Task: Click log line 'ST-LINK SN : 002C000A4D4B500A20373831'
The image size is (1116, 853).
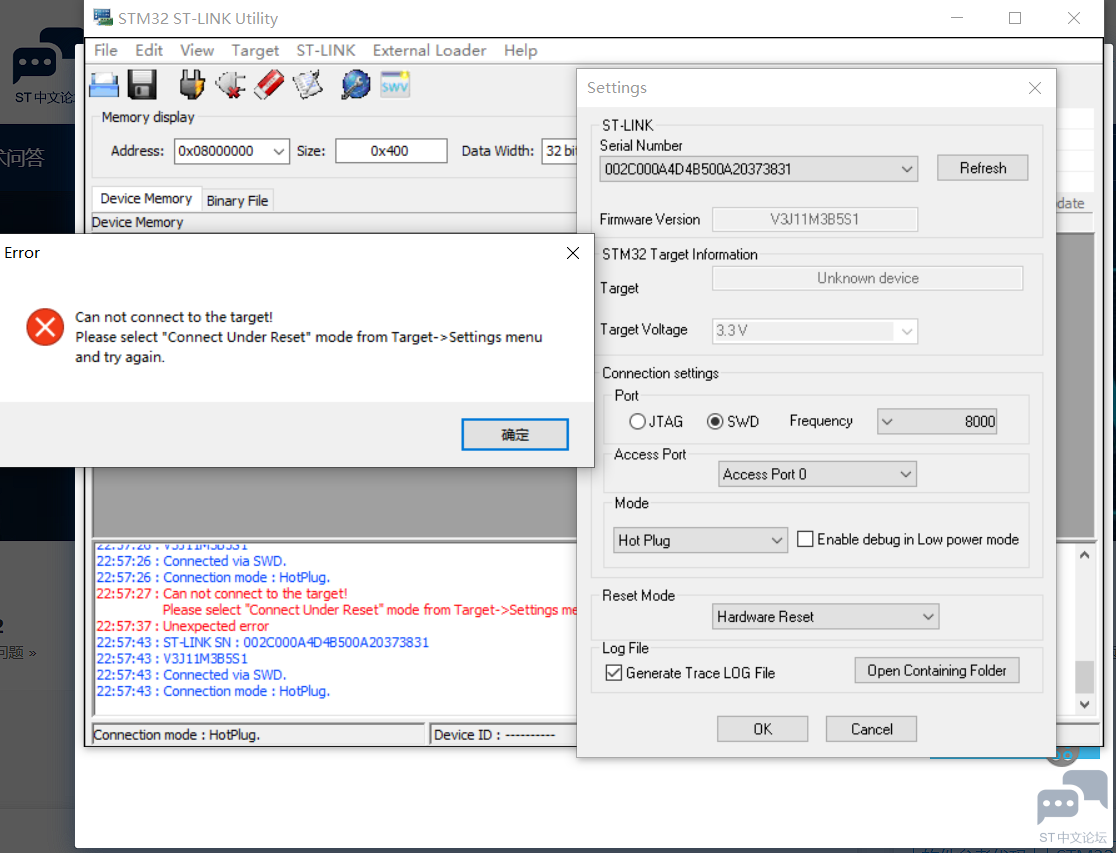Action: tap(263, 642)
